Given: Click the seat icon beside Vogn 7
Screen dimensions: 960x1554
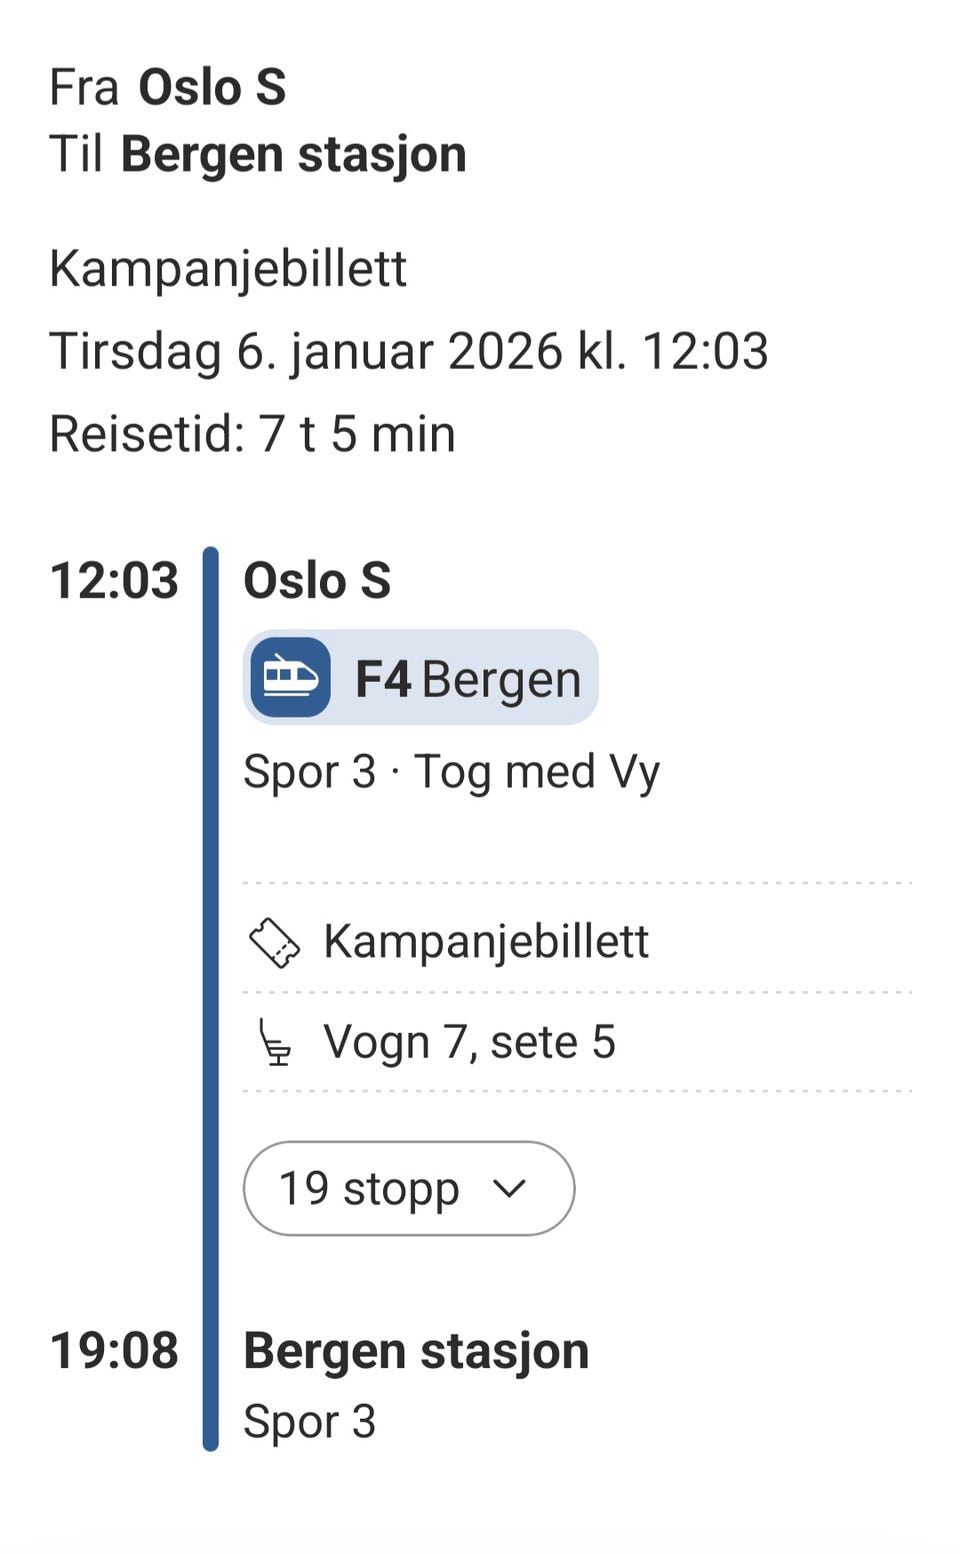Looking at the screenshot, I should click(274, 1042).
